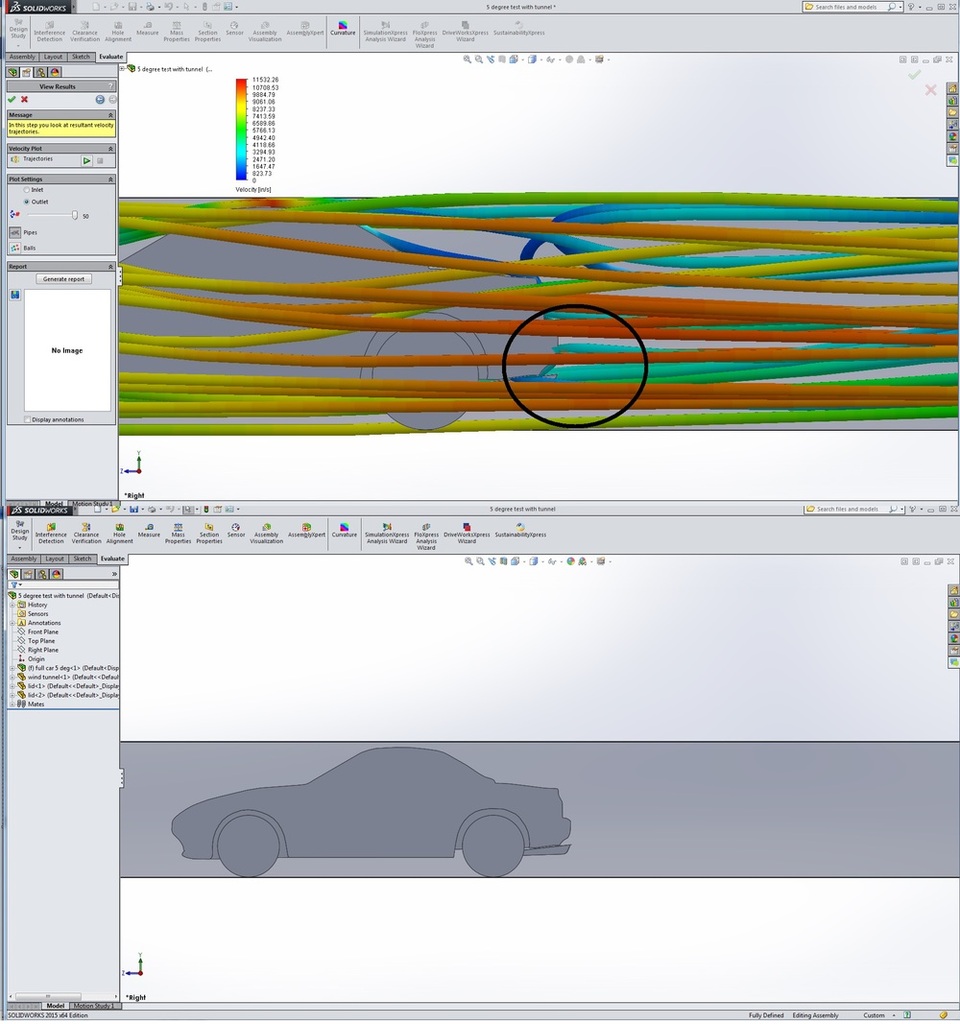
Task: Activate the Curvature display tool
Action: (343, 28)
